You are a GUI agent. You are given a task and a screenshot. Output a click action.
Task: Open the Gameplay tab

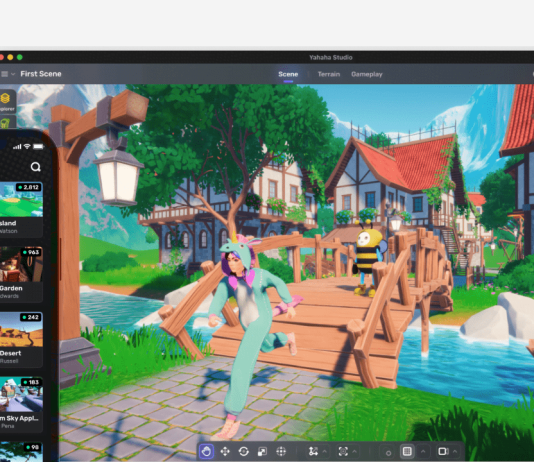coord(367,74)
